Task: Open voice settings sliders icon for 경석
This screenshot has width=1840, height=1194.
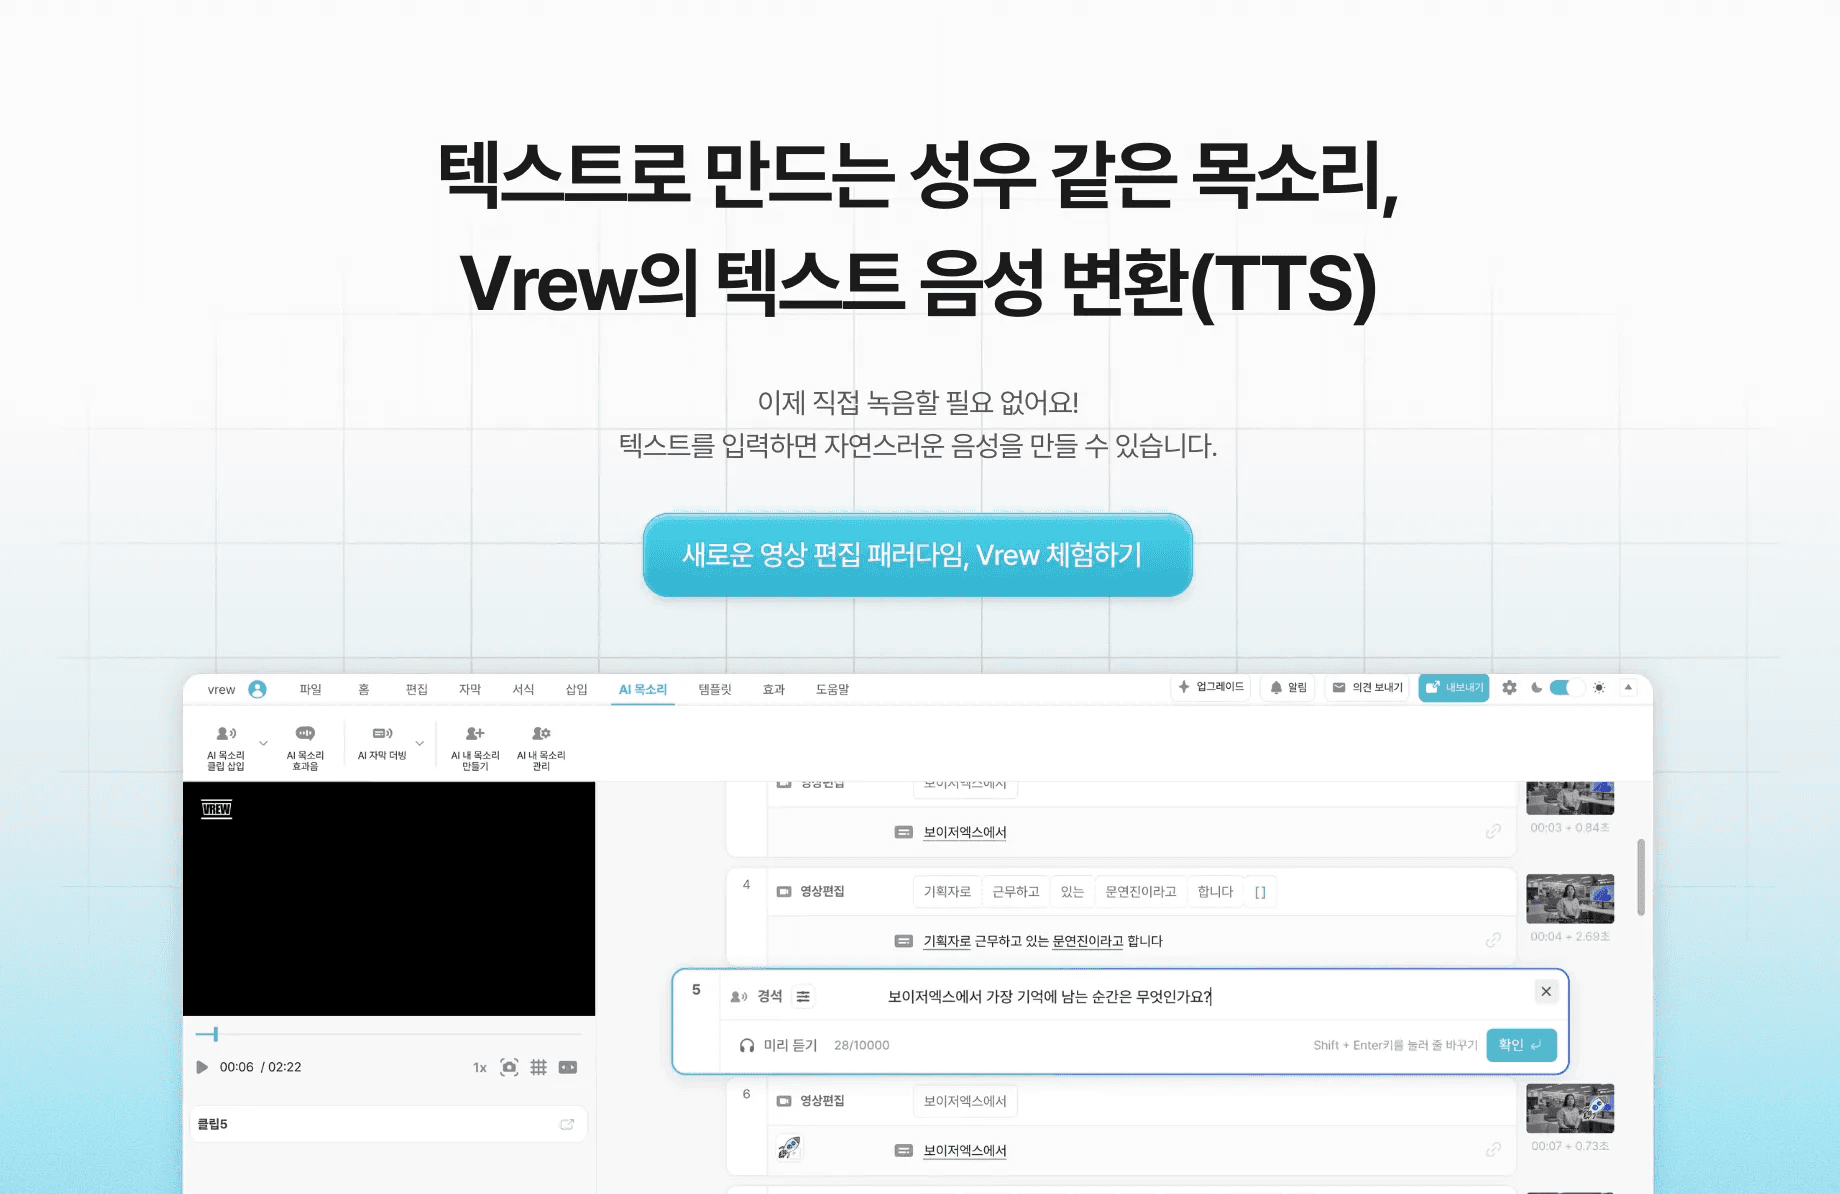Action: (803, 996)
